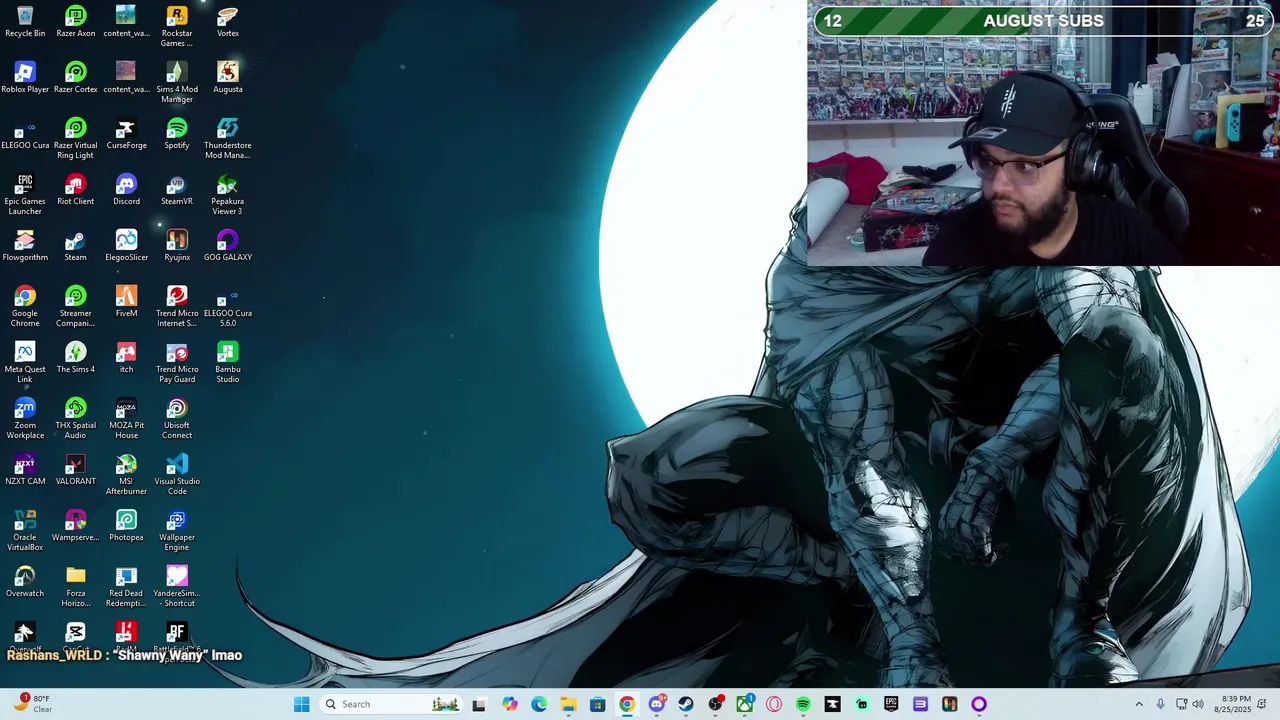
Task: Open the Forza Horizon folder icon
Action: (75, 586)
